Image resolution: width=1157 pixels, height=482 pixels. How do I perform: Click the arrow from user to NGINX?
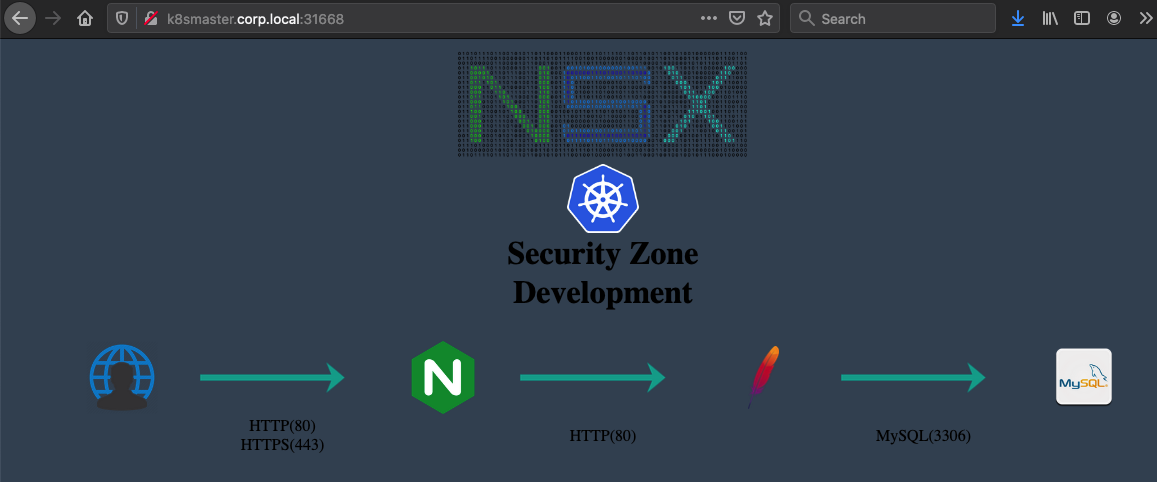click(272, 377)
